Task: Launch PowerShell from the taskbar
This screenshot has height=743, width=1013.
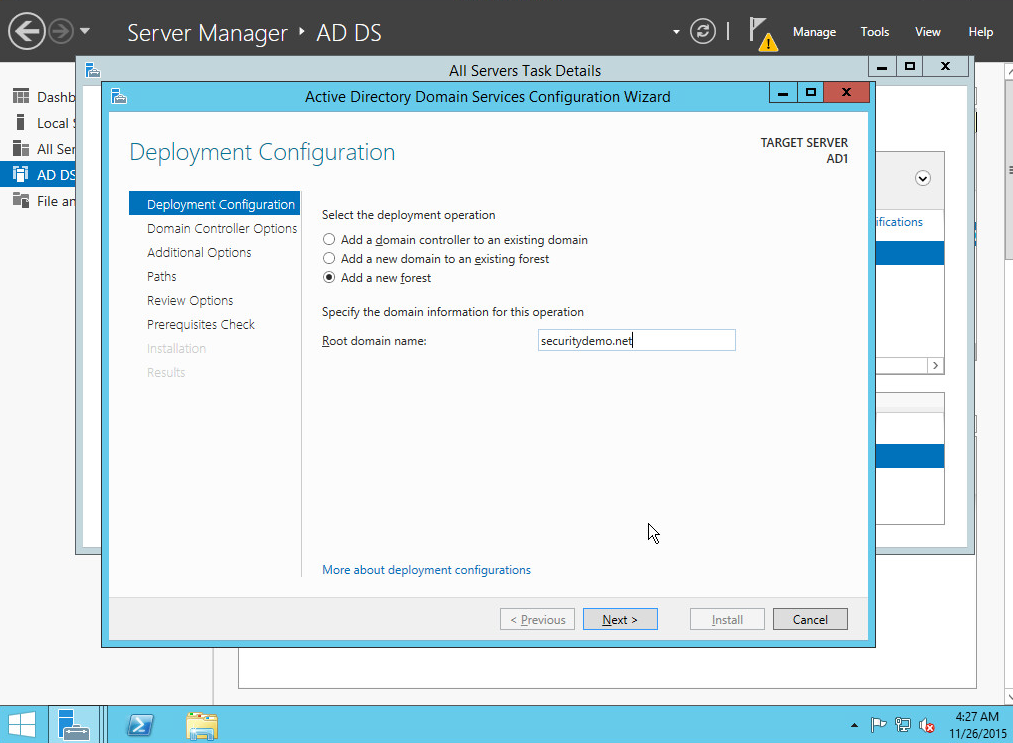Action: tap(140, 724)
